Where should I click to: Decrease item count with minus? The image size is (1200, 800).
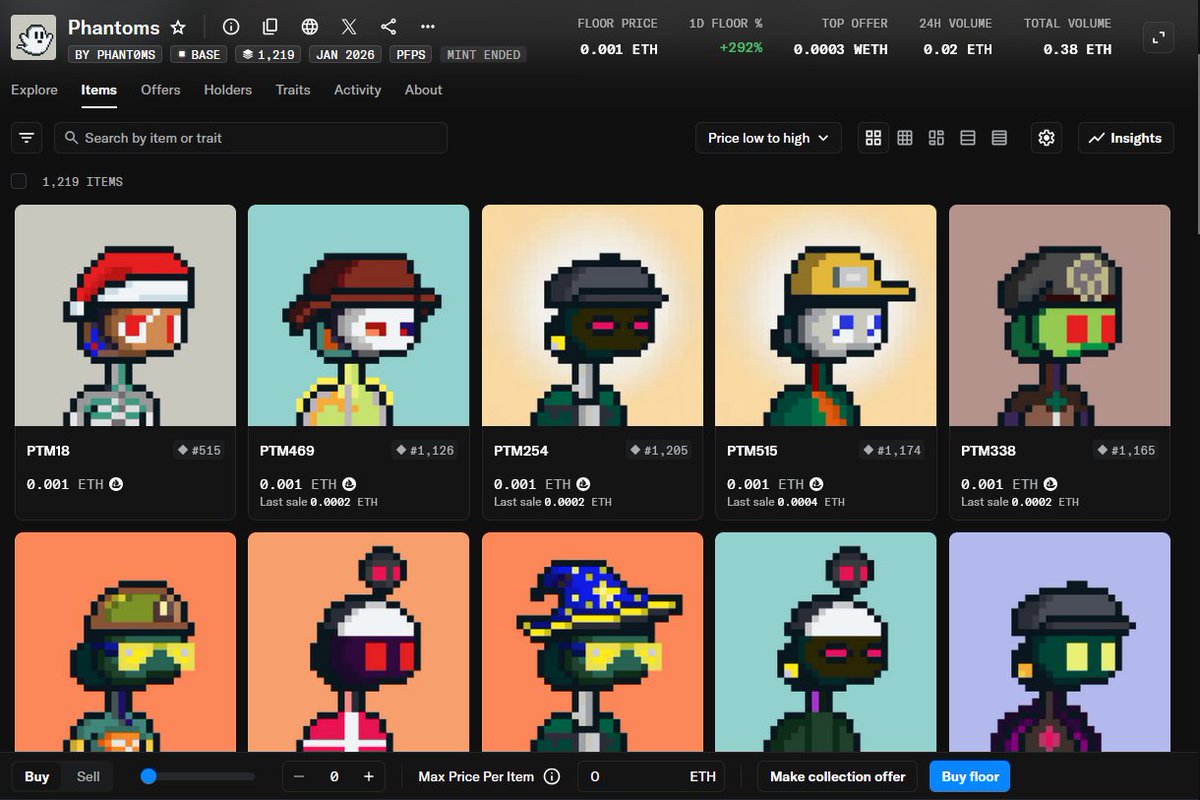(x=299, y=776)
